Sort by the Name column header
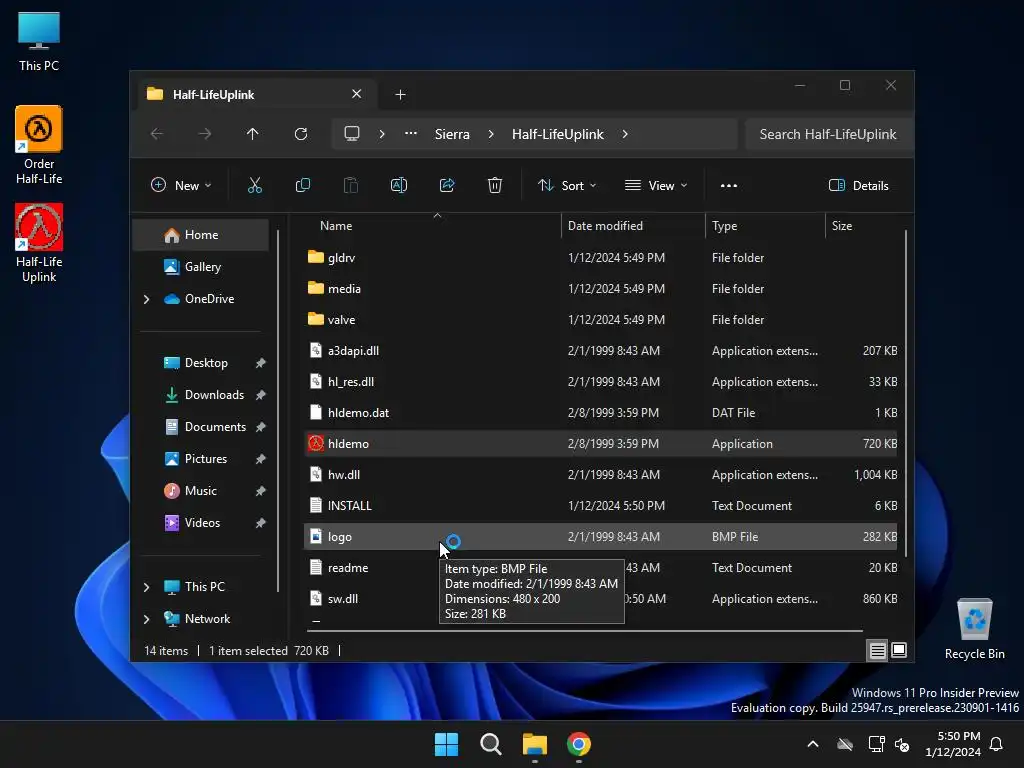1024x768 pixels. (433, 226)
